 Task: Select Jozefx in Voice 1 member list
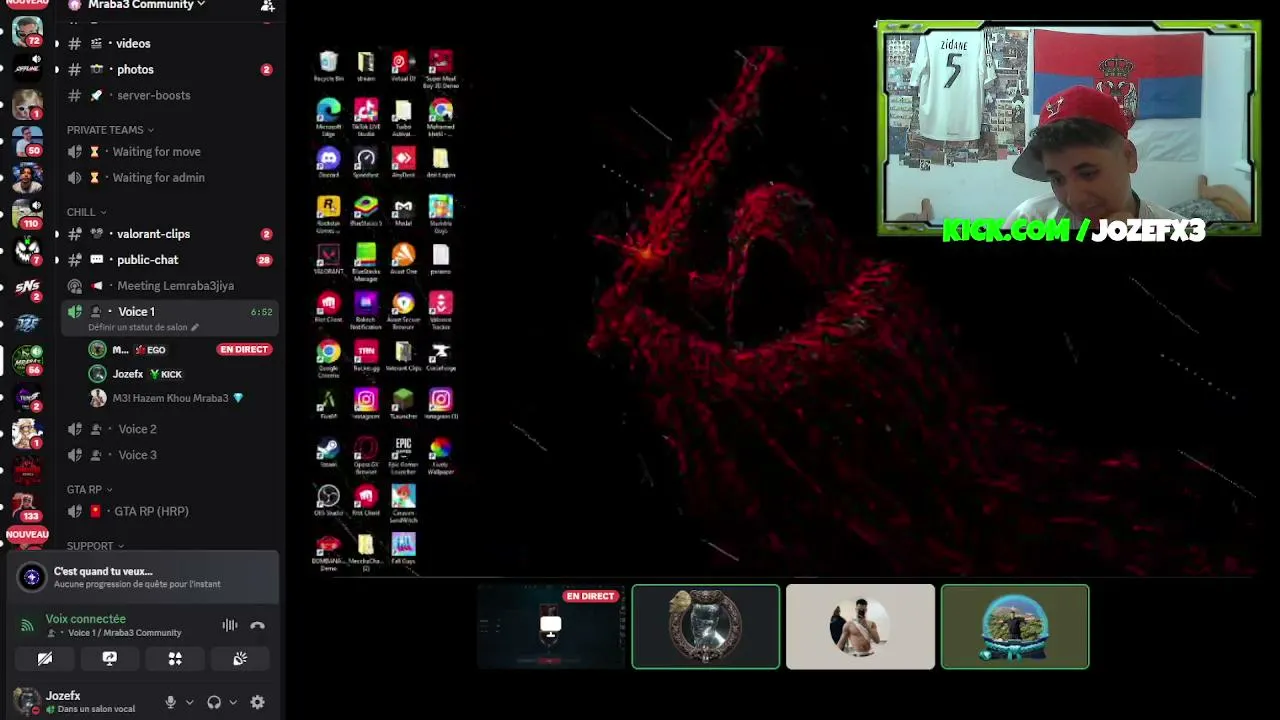pos(181,374)
